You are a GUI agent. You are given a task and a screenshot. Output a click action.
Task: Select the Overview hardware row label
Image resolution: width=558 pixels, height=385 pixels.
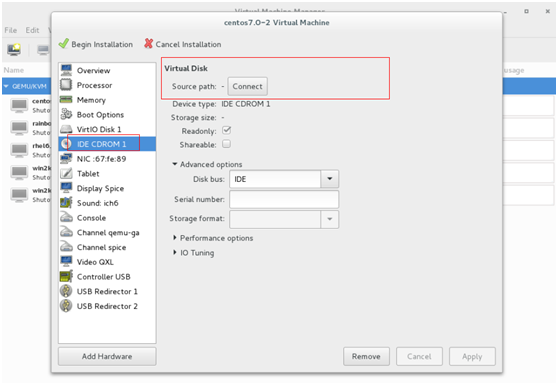(x=94, y=70)
